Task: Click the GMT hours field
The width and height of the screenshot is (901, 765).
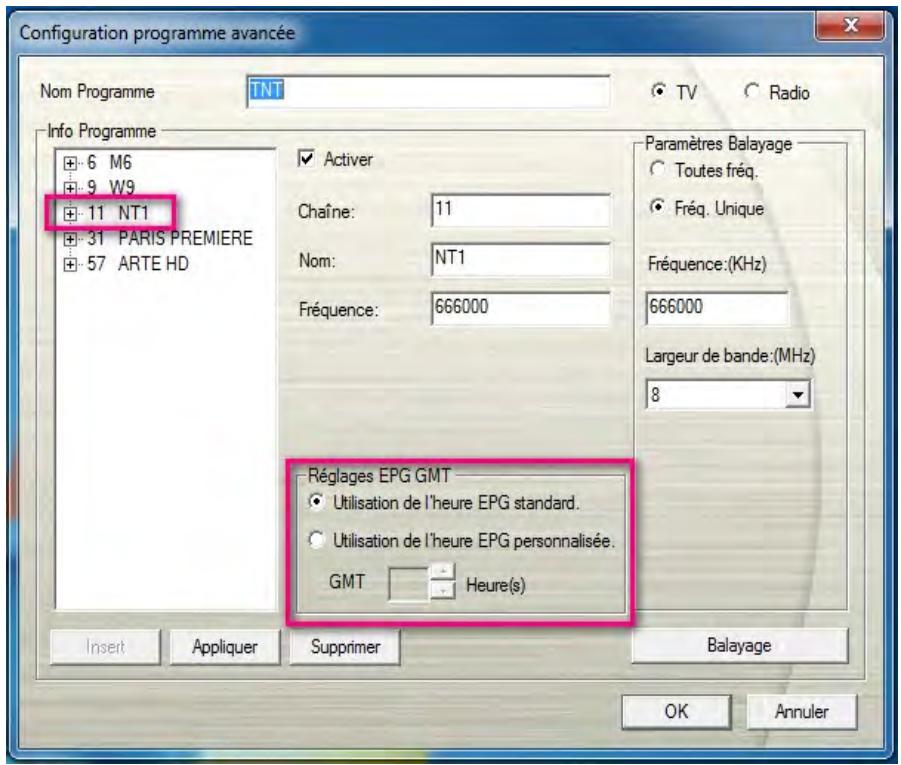Action: click(409, 584)
